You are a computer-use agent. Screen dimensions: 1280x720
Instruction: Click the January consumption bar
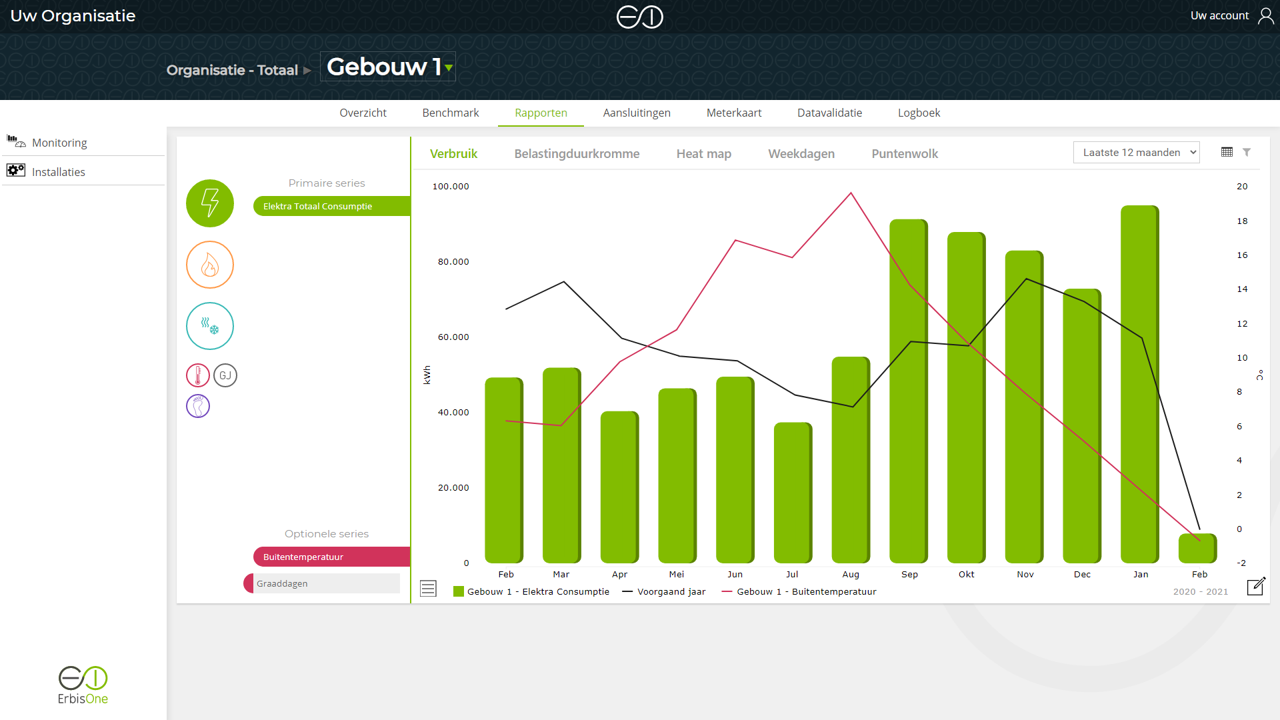[1140, 384]
